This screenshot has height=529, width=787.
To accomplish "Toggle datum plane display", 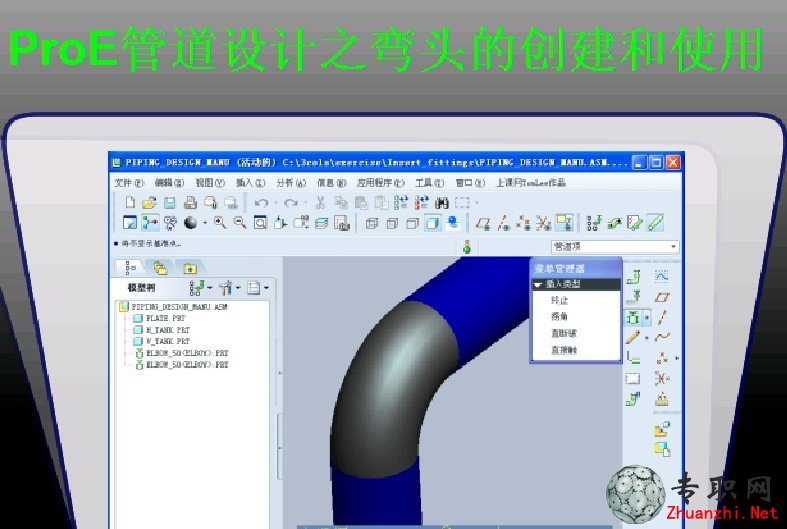I will click(483, 223).
